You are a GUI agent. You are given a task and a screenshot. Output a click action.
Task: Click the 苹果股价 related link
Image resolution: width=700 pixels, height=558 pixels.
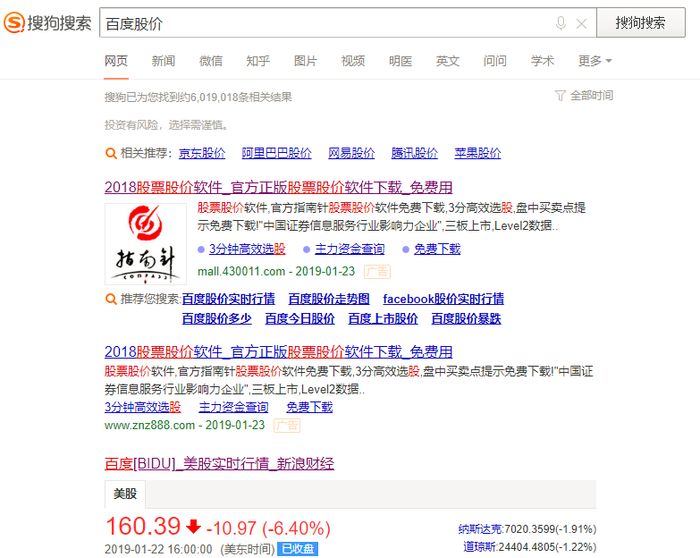tap(477, 153)
